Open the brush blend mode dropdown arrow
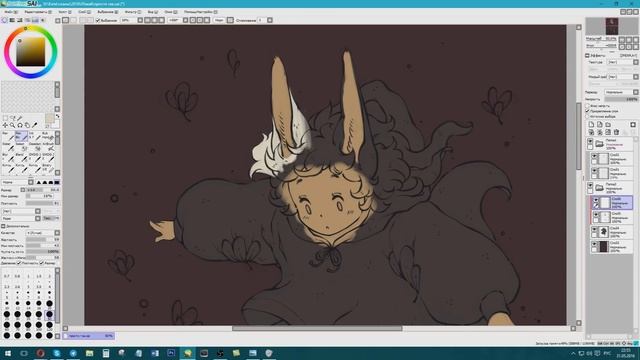Viewport: 640px width, 360px height. pos(31,182)
